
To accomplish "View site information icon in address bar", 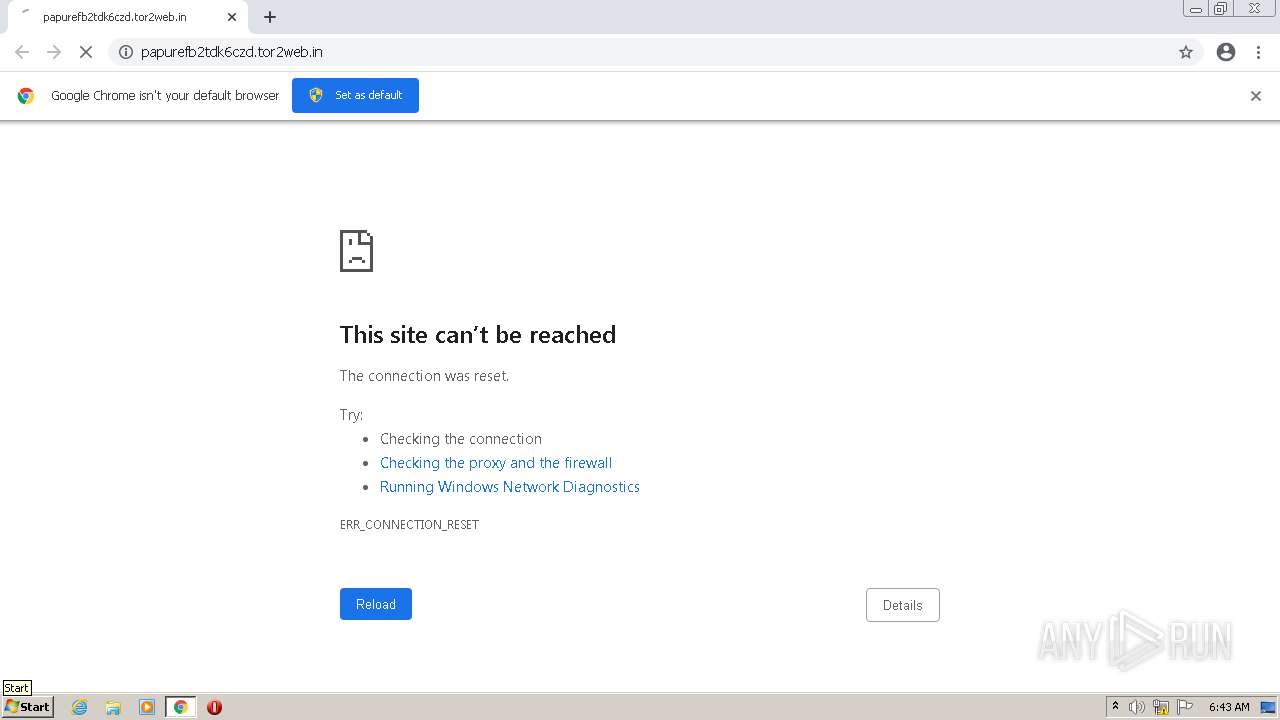I will 126,52.
